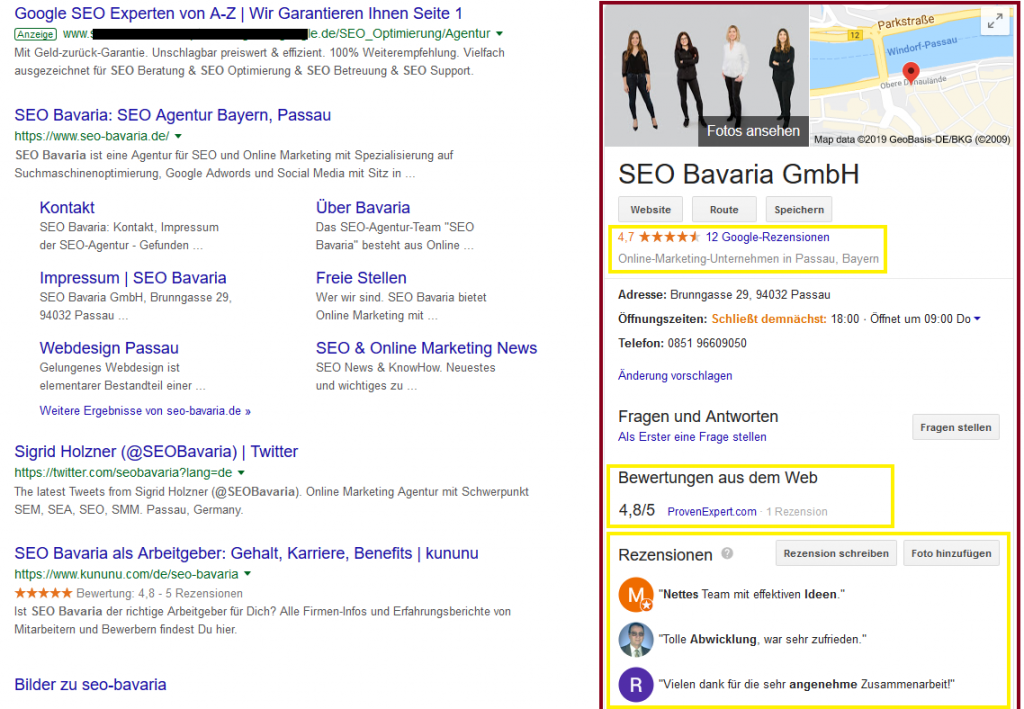Image resolution: width=1024 pixels, height=709 pixels.
Task: Click the 4,8/5 web rating score
Action: point(636,511)
